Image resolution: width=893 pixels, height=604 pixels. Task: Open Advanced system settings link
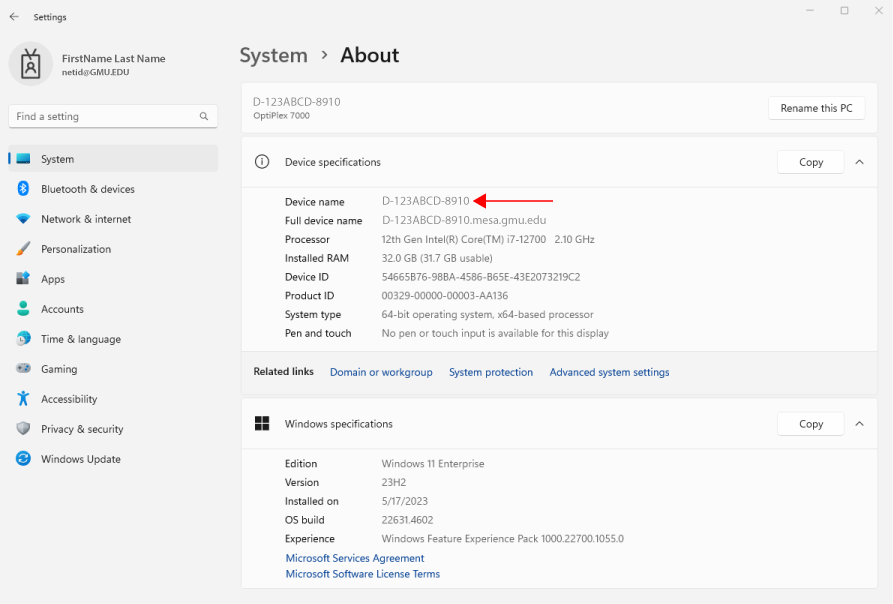click(609, 372)
